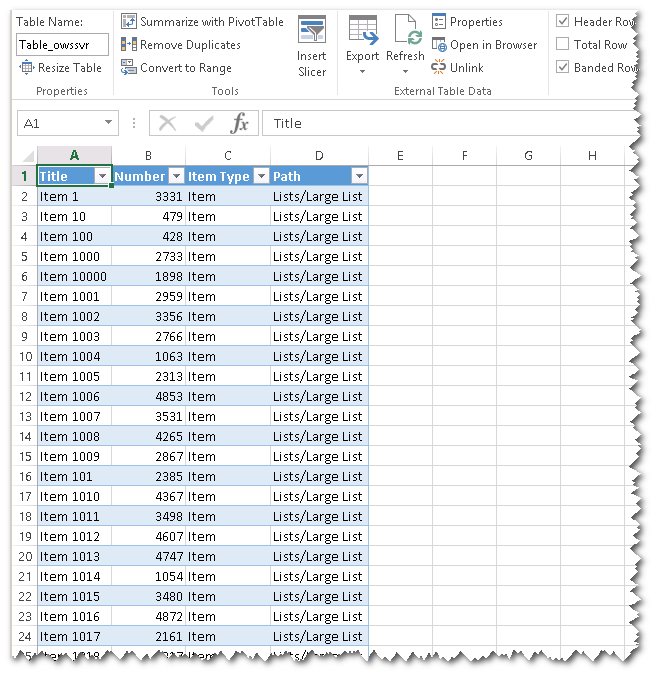Open the Number column filter dropdown

(x=176, y=176)
